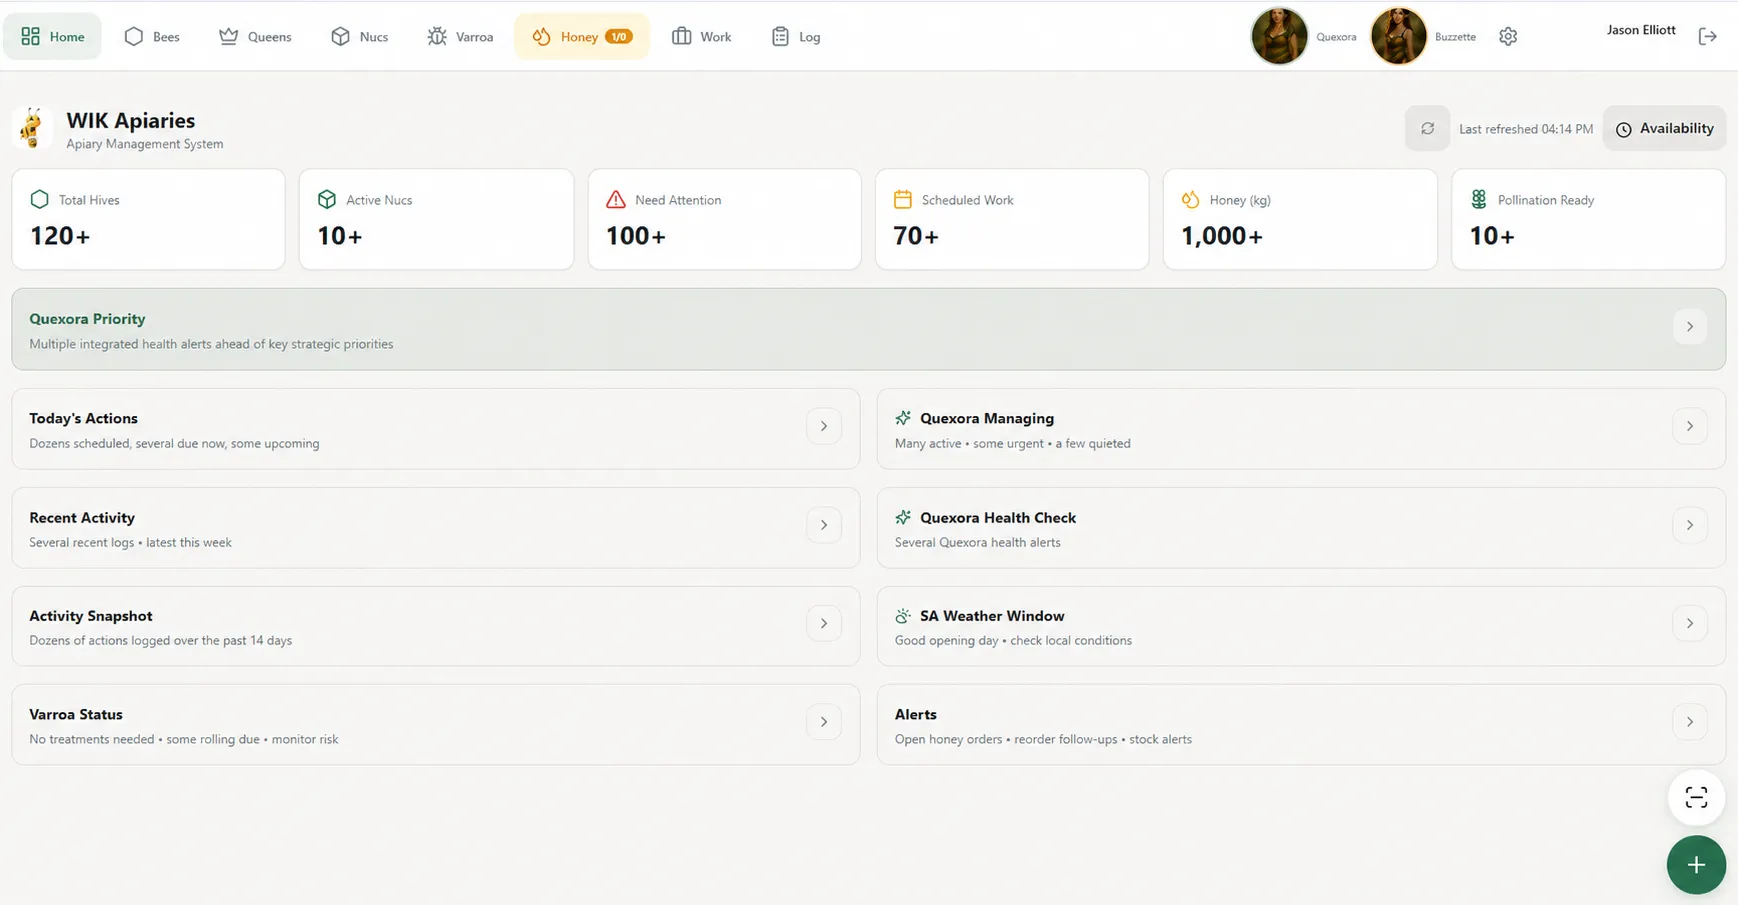Expand Recent Activity chevron

pyautogui.click(x=824, y=525)
